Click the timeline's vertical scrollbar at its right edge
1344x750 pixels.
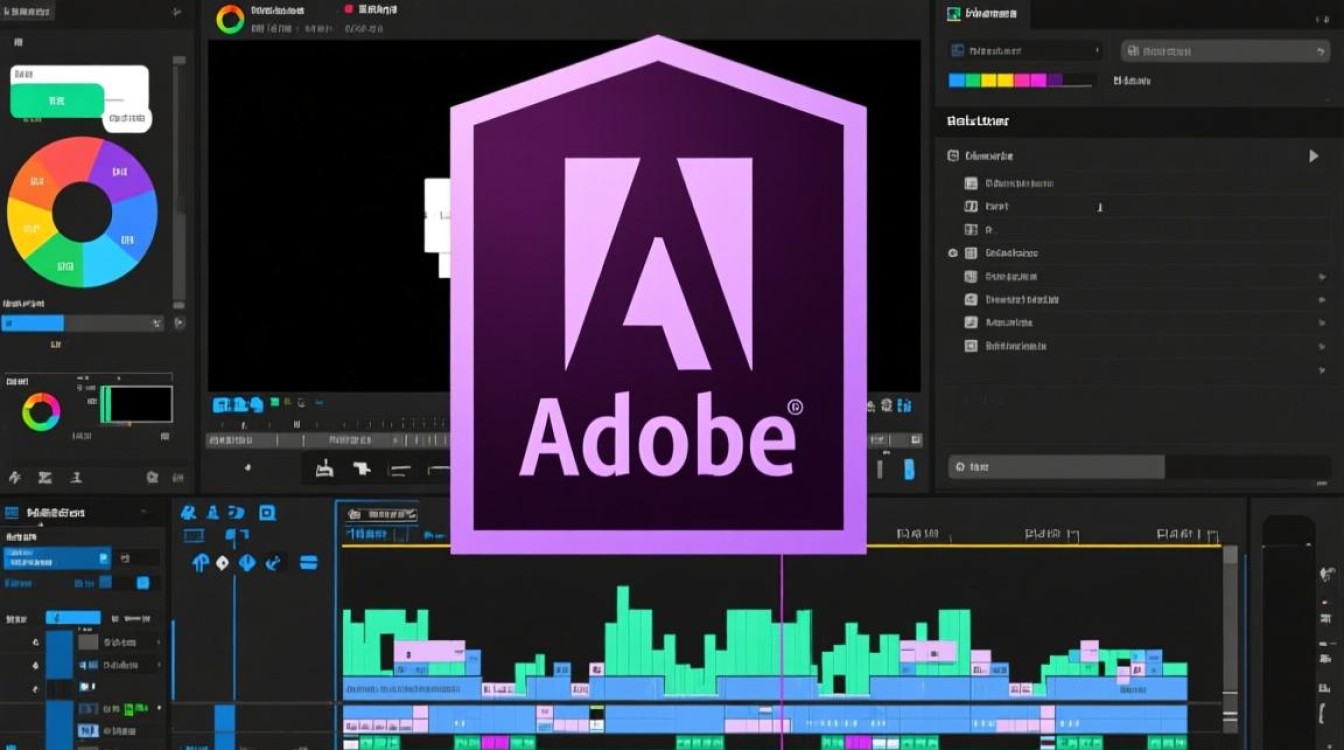pyautogui.click(x=1230, y=640)
